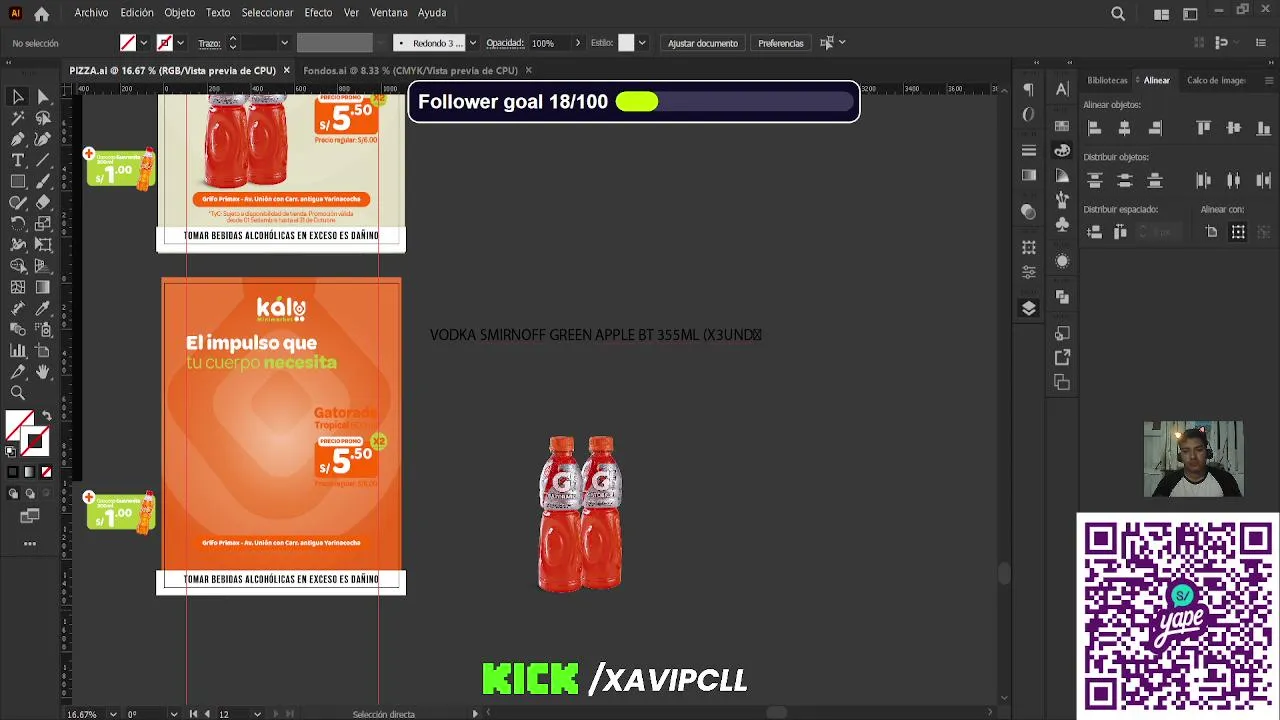Set paint mode to Color

coord(12,472)
